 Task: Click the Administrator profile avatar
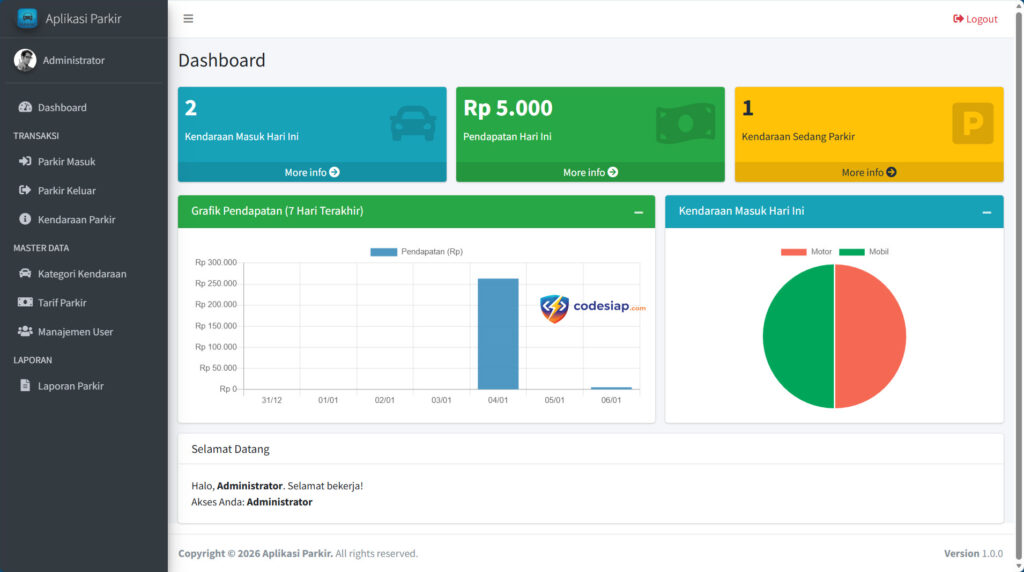tap(25, 60)
